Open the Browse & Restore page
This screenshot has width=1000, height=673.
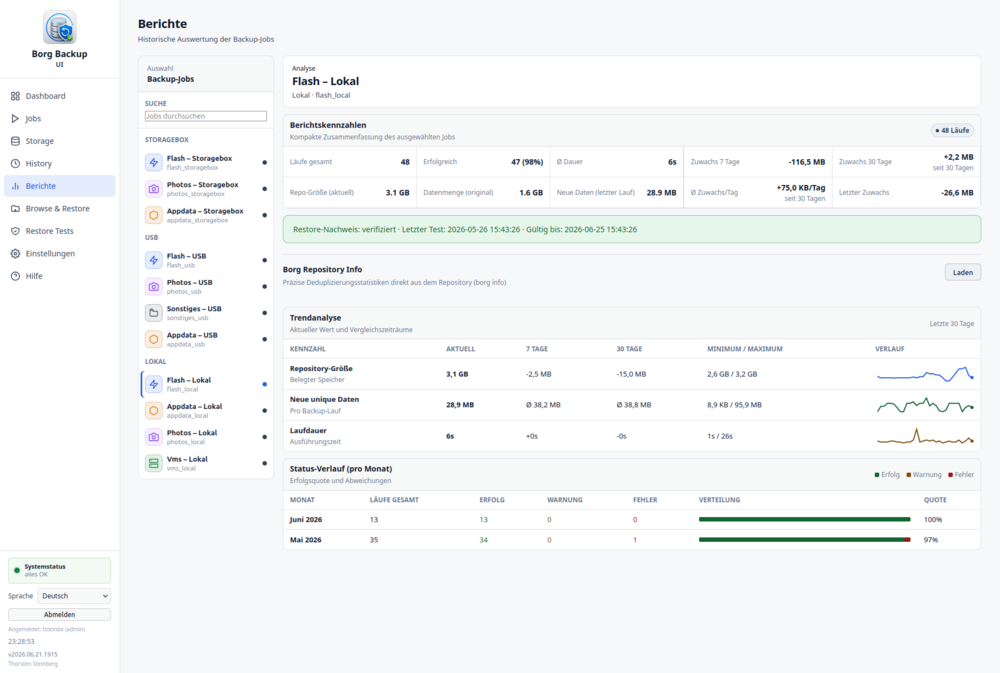pos(59,209)
